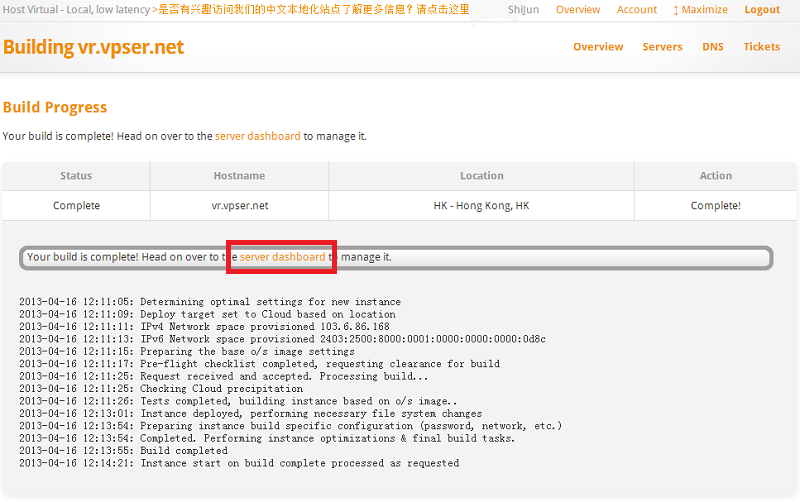Select the Complete status cell
The width and height of the screenshot is (800, 502).
point(76,206)
